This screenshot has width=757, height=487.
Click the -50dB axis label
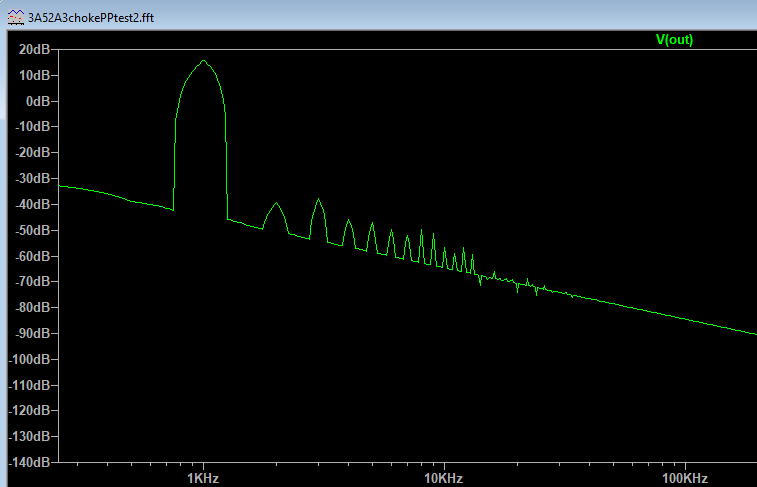click(x=32, y=230)
